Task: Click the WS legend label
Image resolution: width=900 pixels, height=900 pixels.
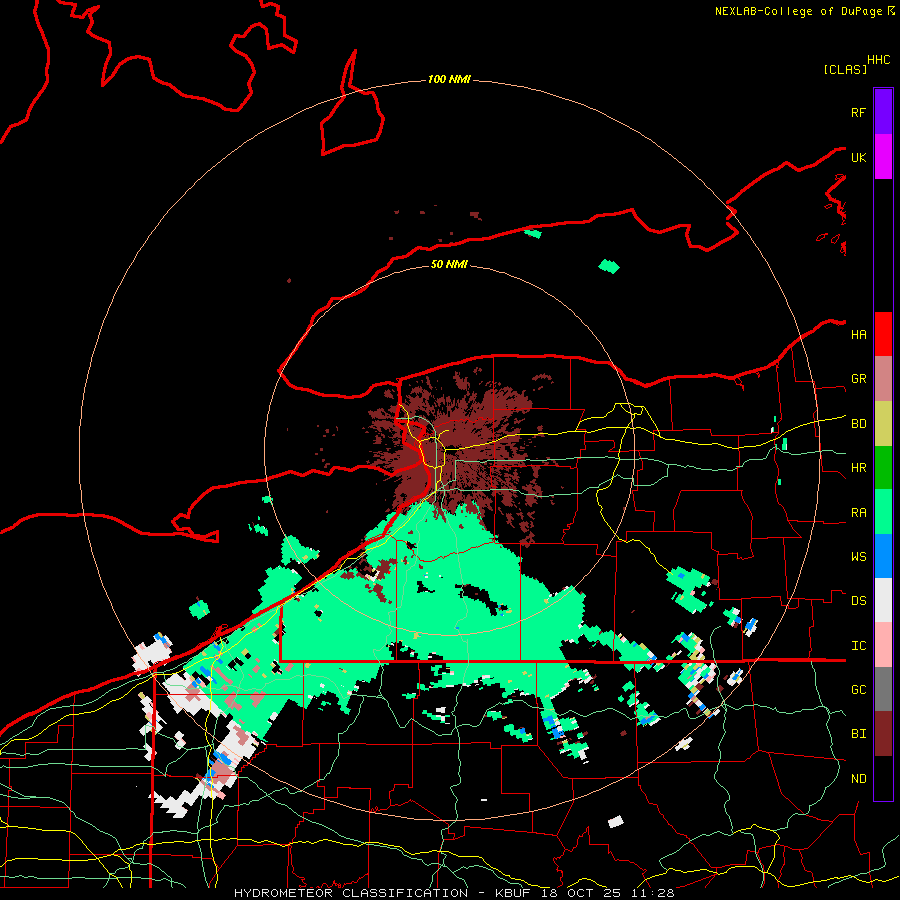Action: [858, 557]
